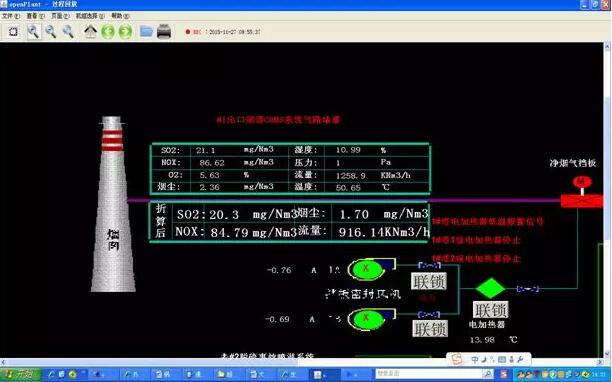Screen dimensions: 612x382
Task: Open the 帮助 menu
Action: coord(120,16)
